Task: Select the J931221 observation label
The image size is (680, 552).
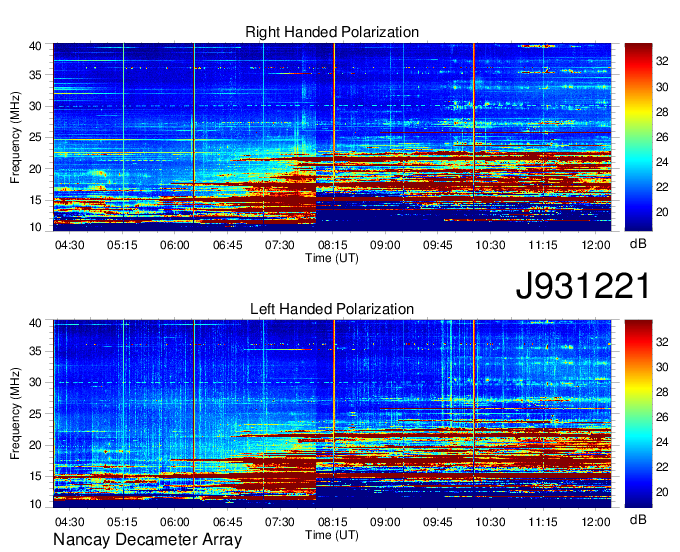Action: pos(583,285)
